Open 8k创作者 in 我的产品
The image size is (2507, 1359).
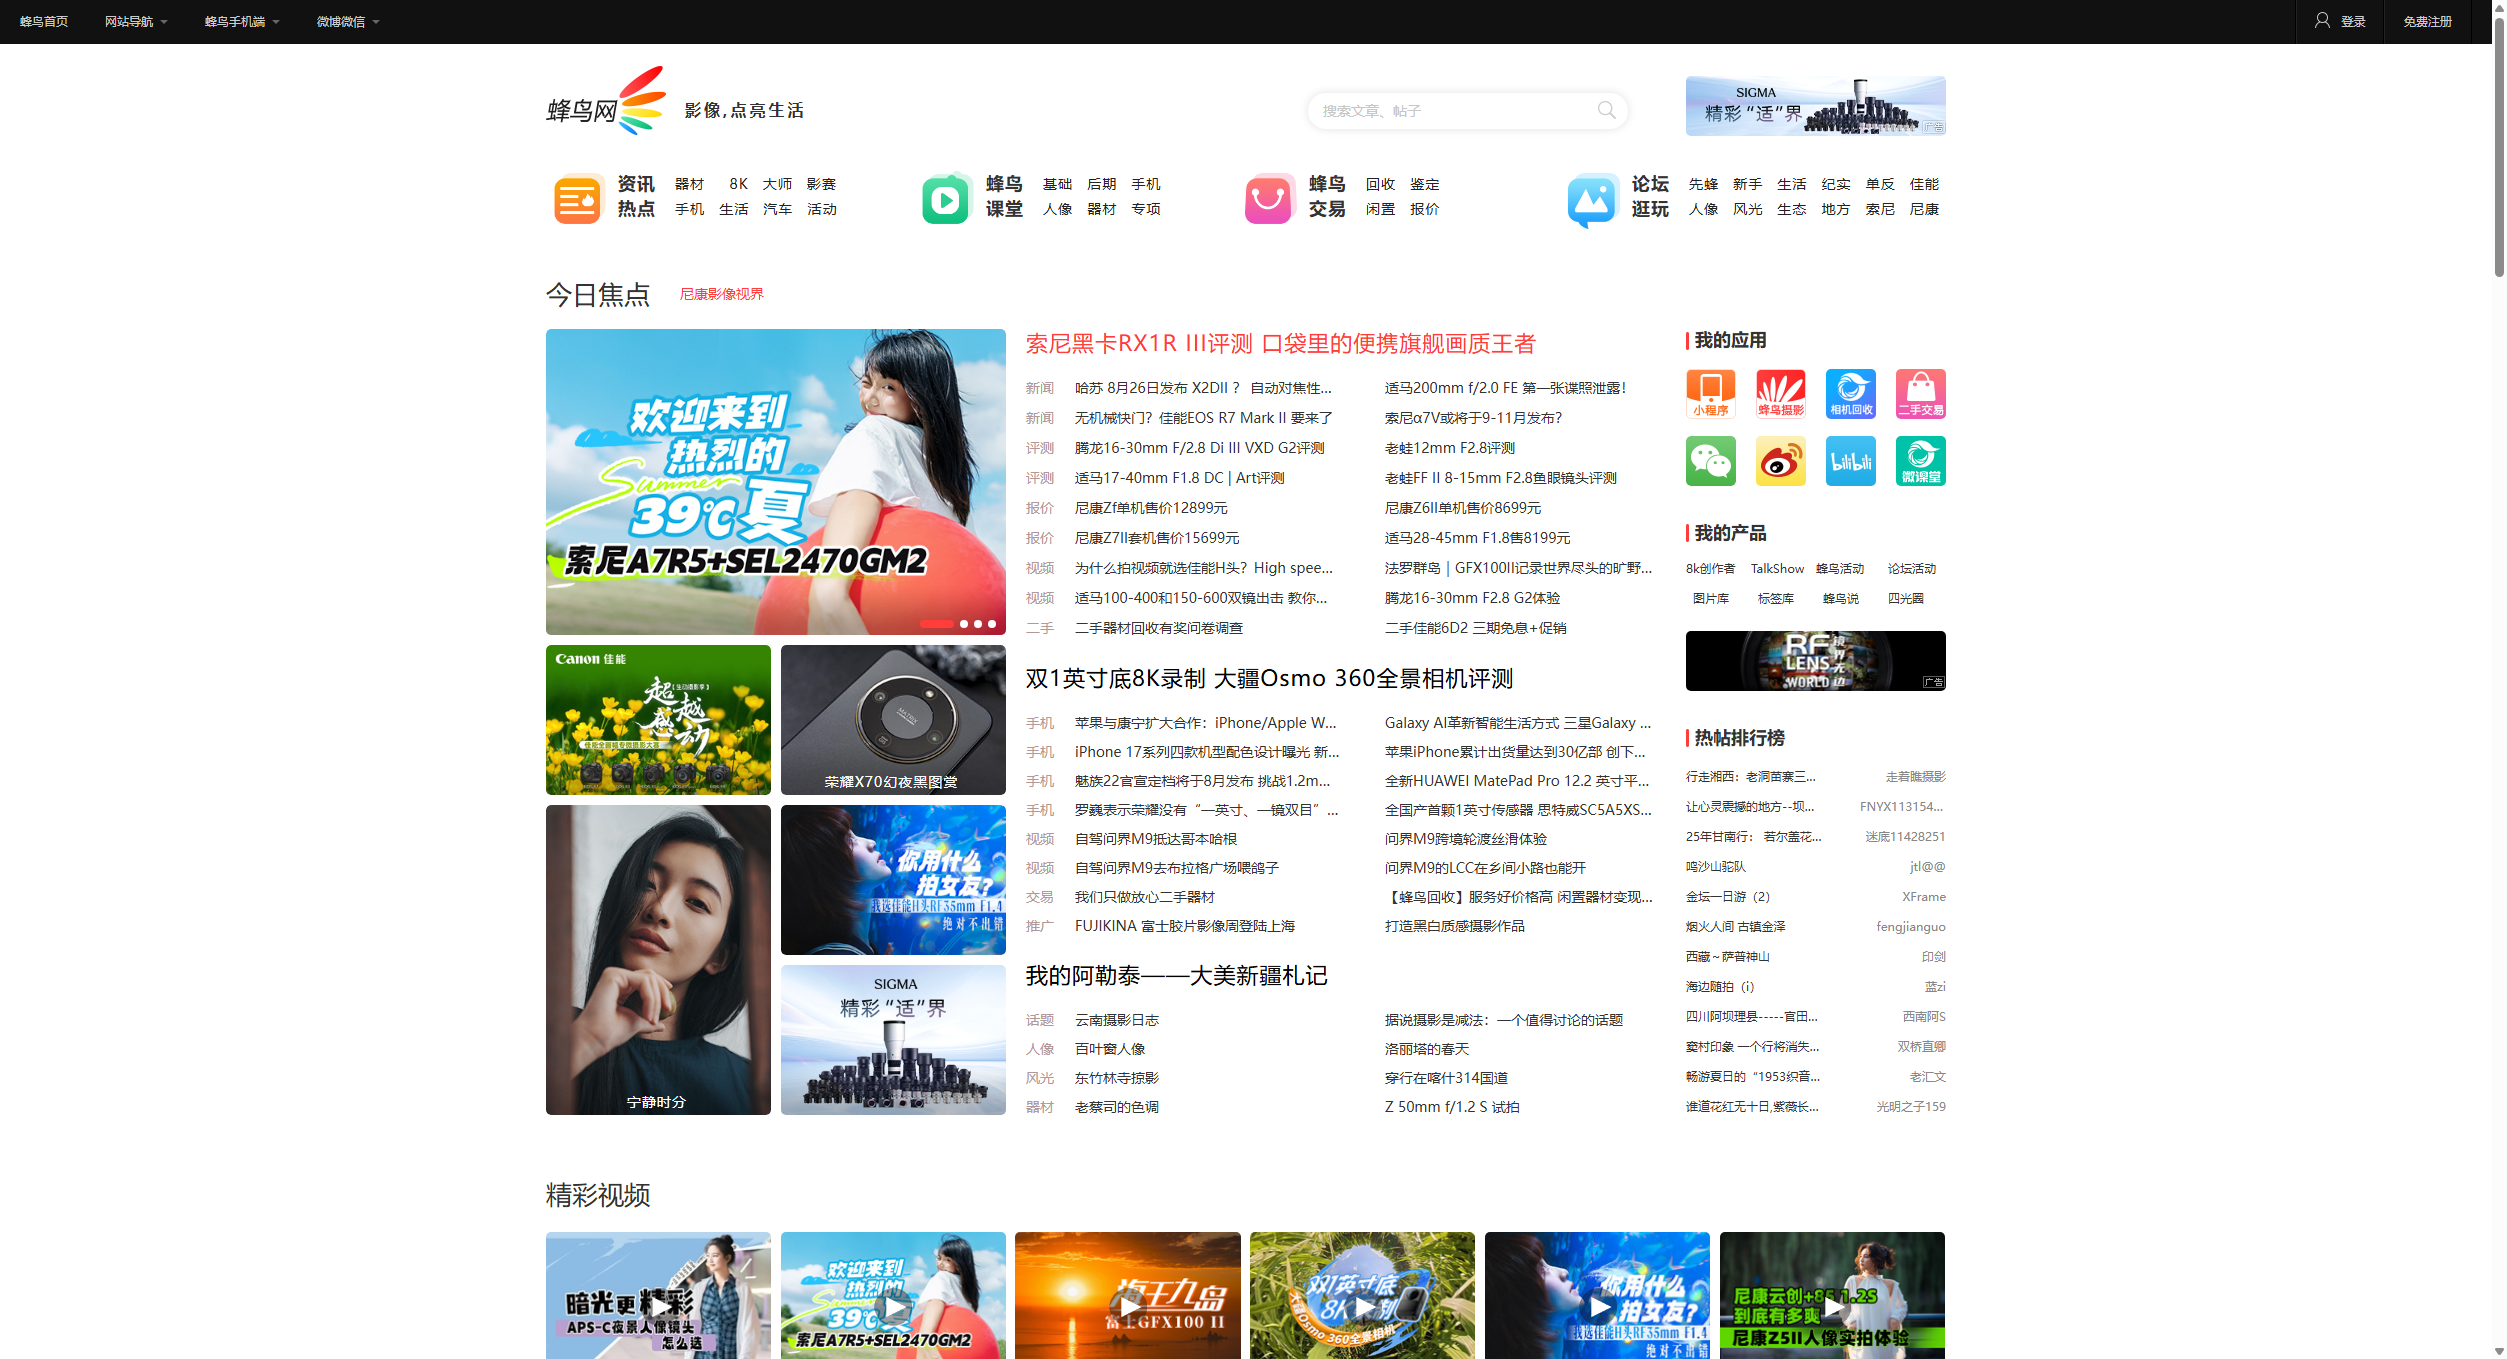click(x=1710, y=569)
